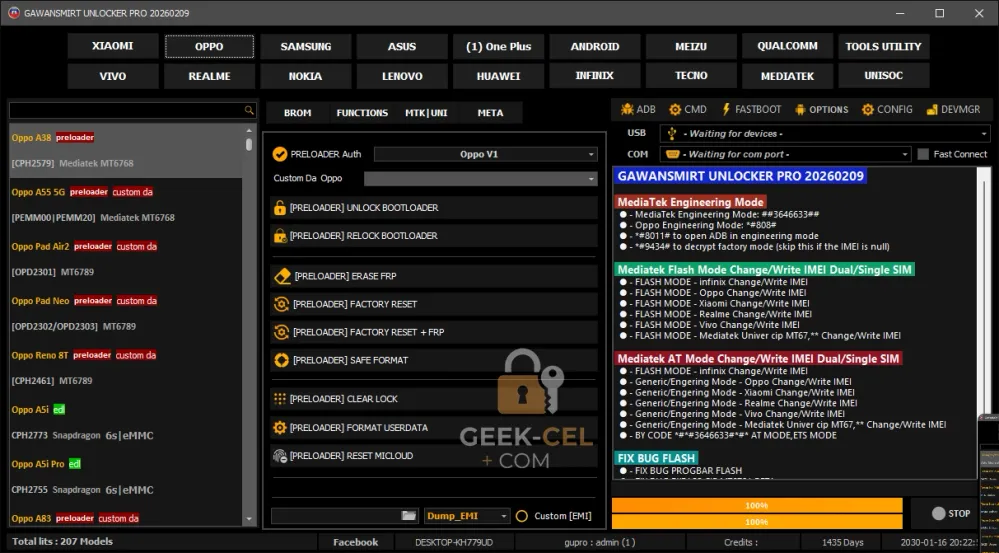The image size is (999, 553).
Task: Click the 'DESKTOP-KH779UD' status bar text
Action: 454,543
